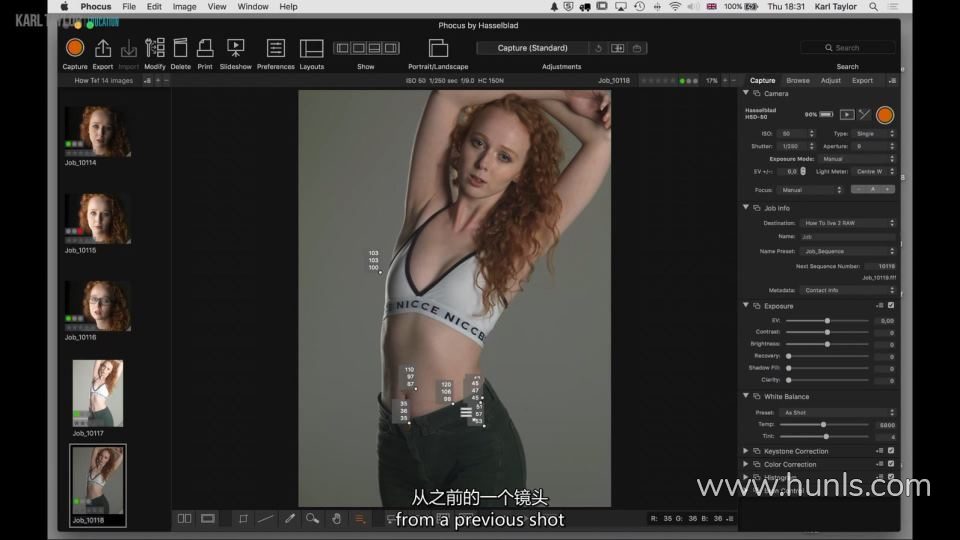Select the straighten line tool

266,519
